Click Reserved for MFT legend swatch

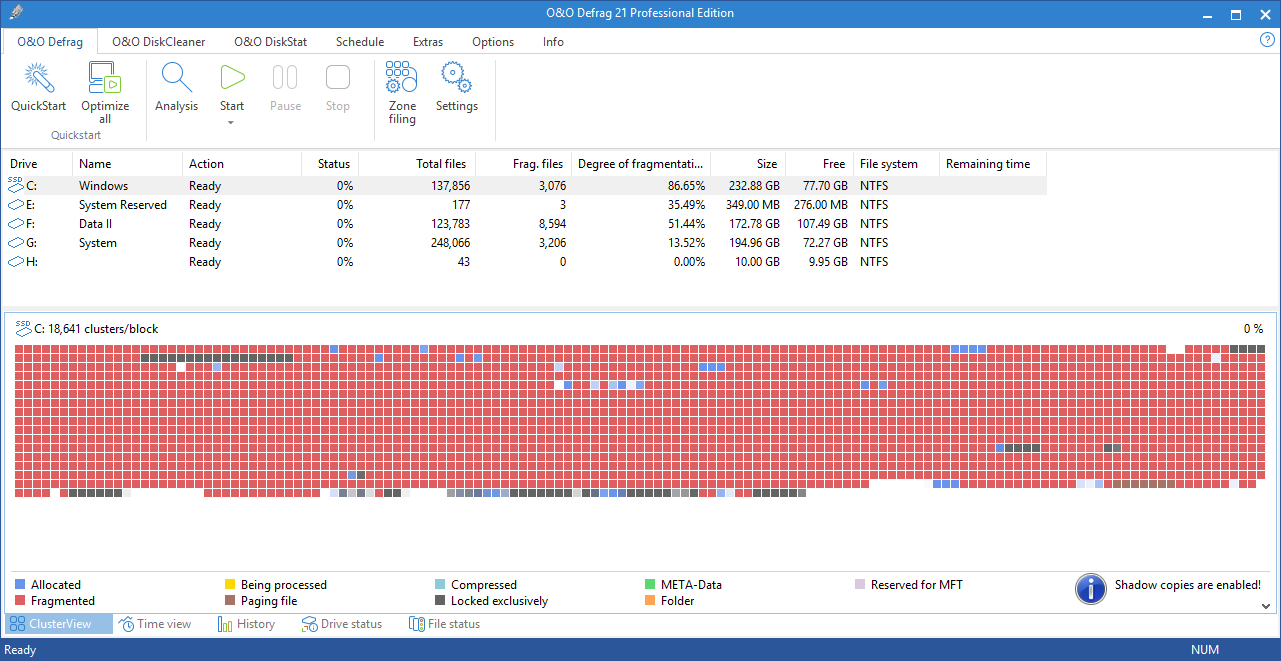point(860,585)
